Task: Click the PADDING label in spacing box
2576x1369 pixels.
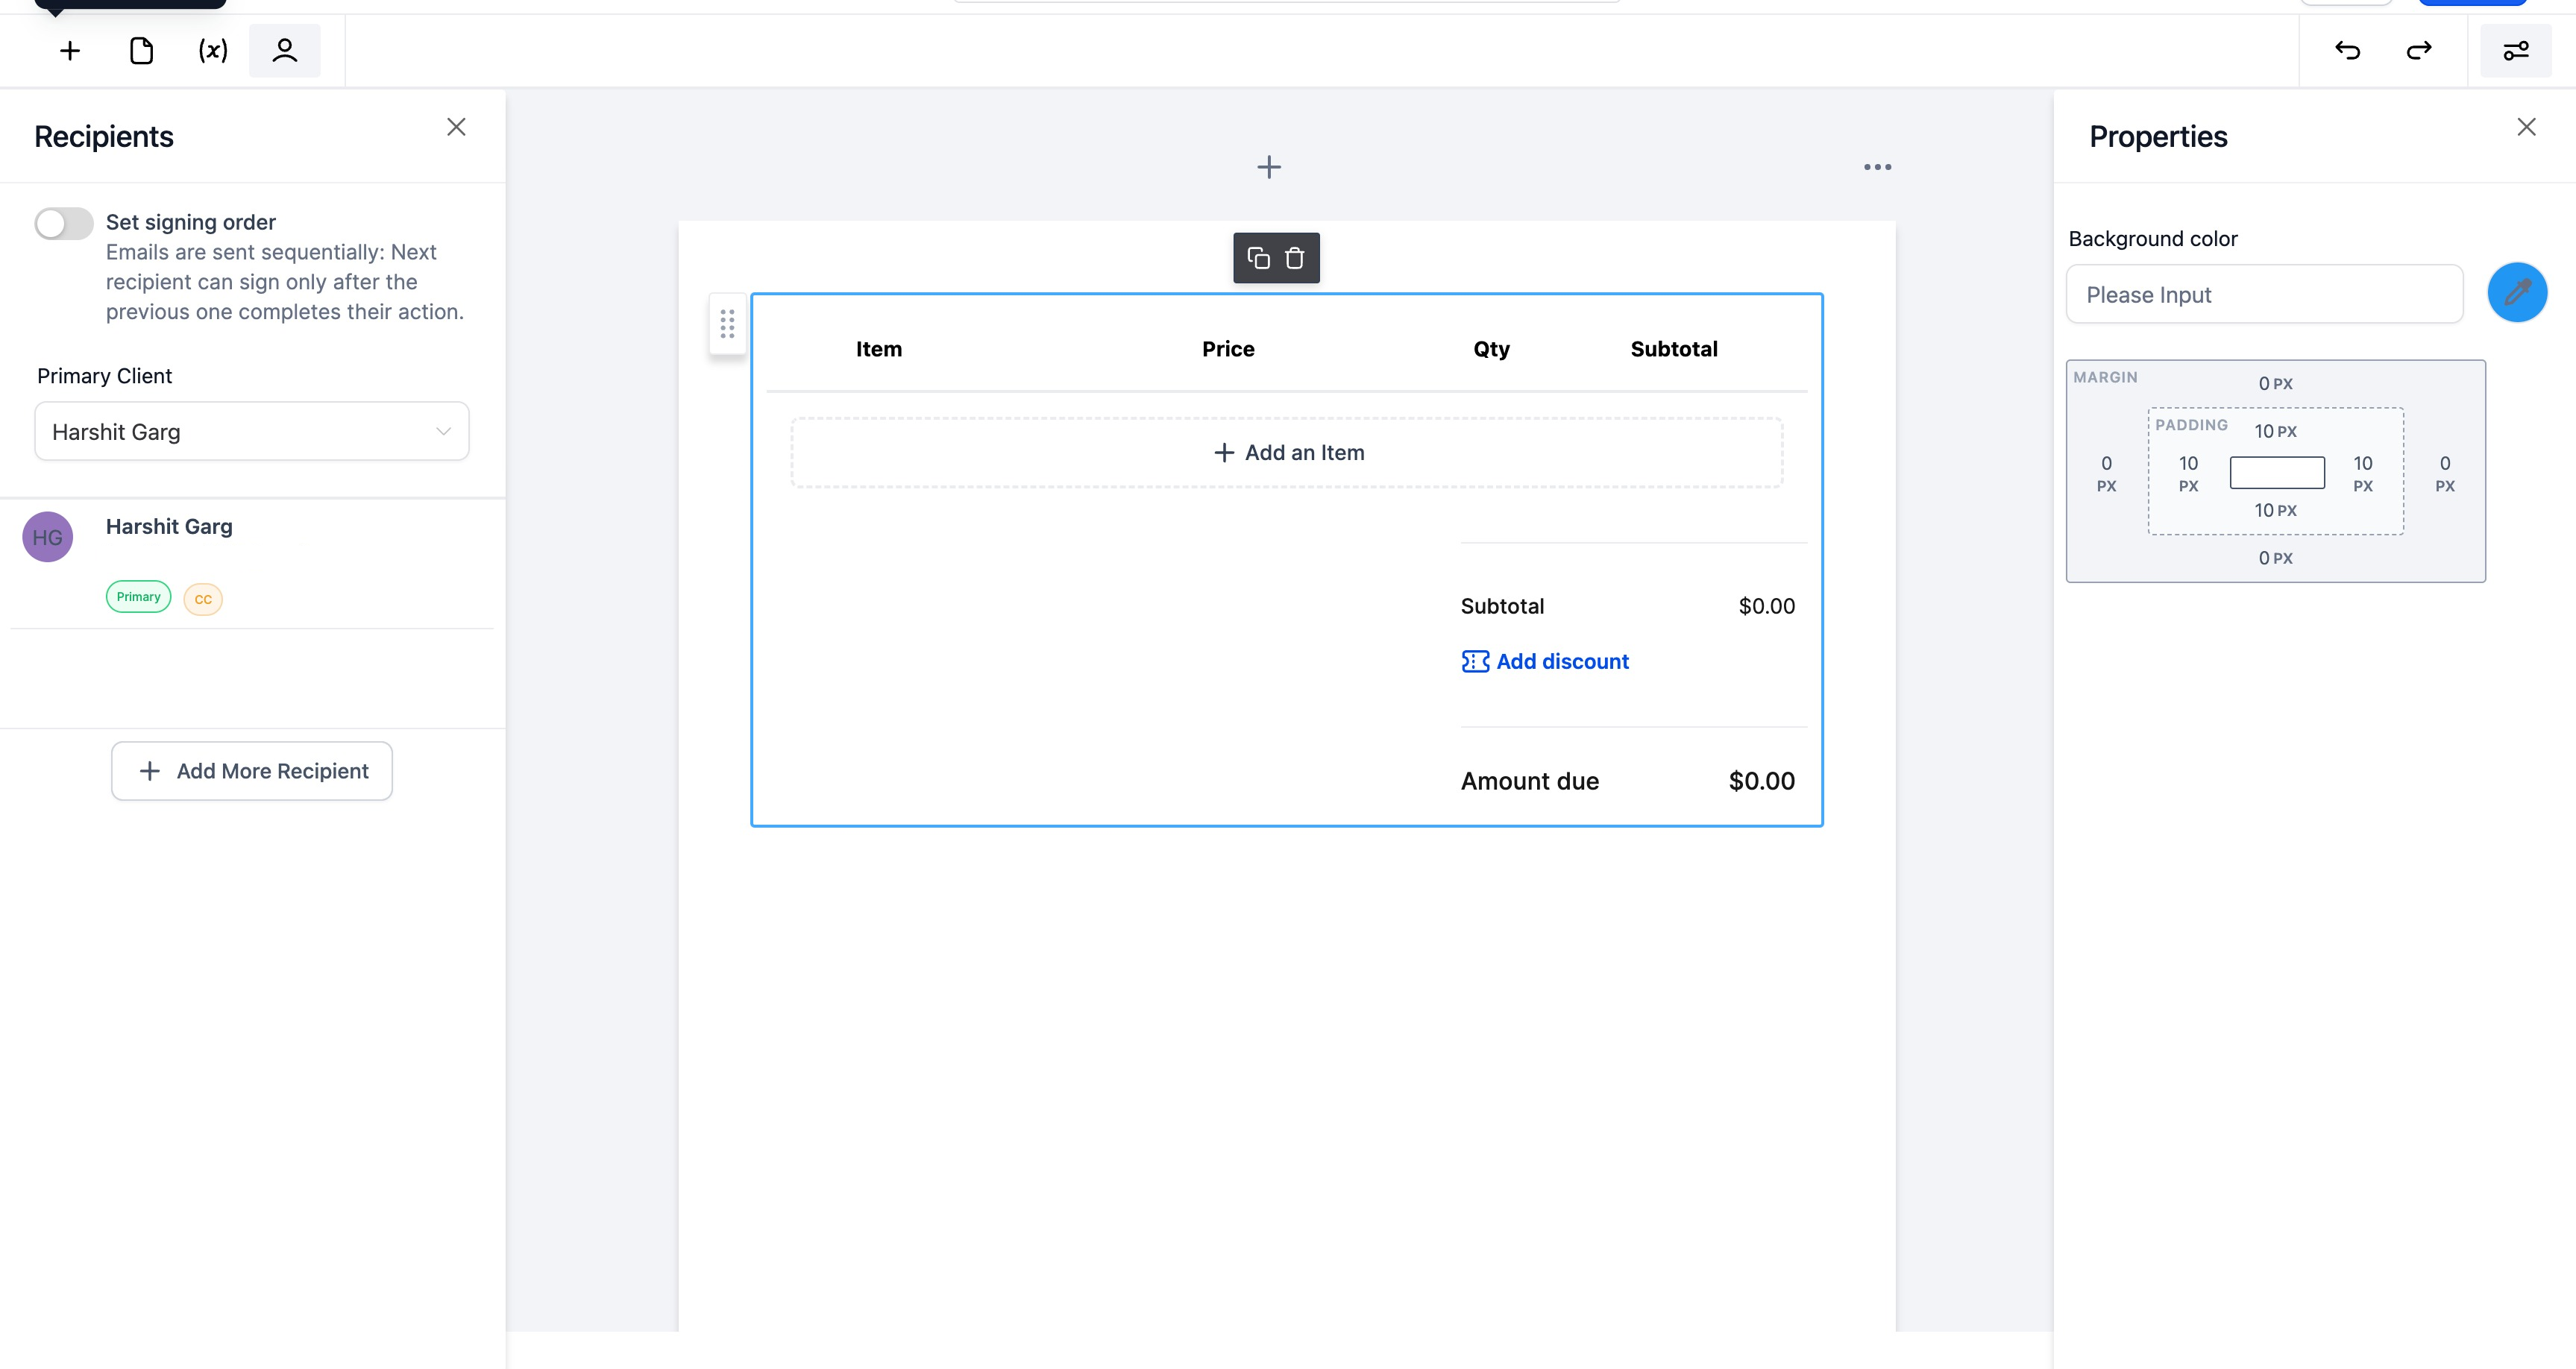Action: click(x=2191, y=425)
